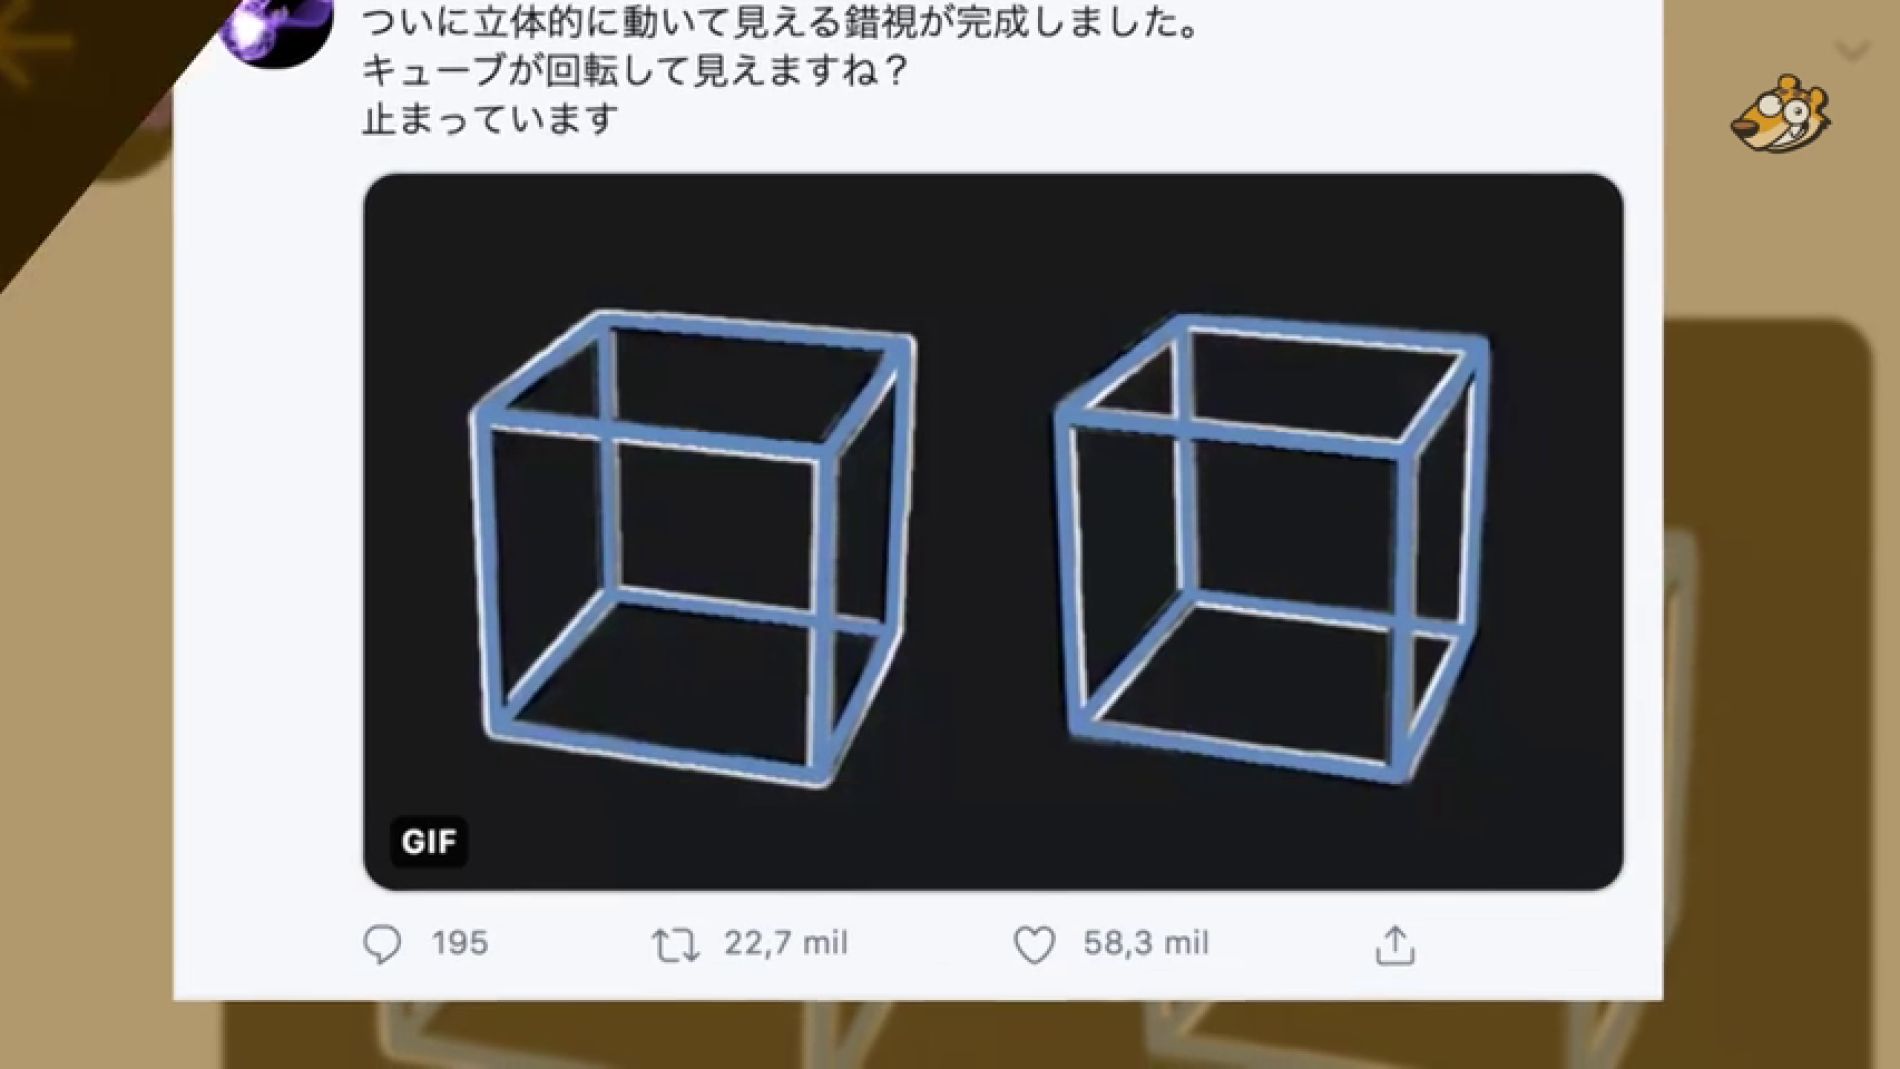This screenshot has width=1900, height=1069.
Task: Open the share upload icon
Action: point(1395,945)
